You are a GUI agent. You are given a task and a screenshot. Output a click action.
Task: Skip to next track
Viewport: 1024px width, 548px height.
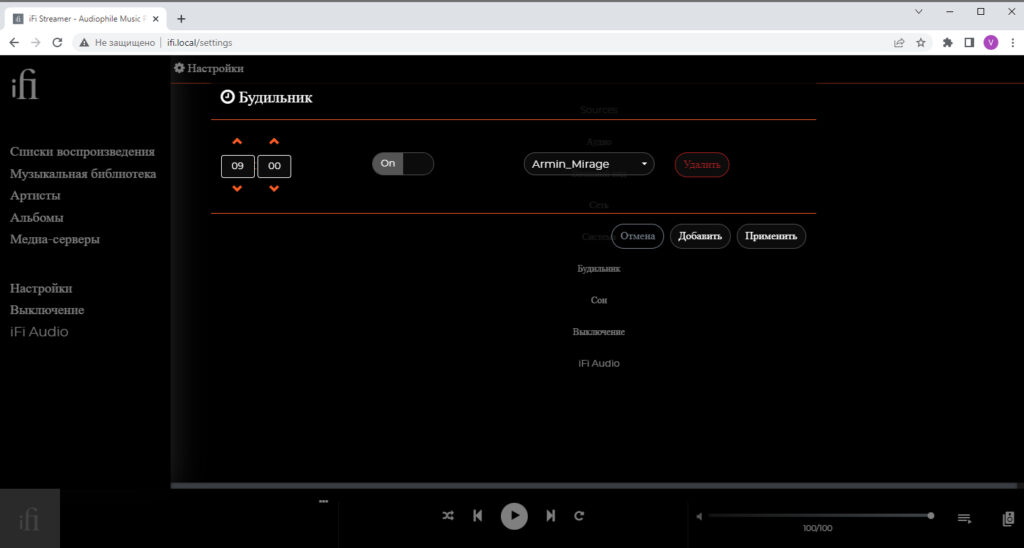click(x=551, y=516)
